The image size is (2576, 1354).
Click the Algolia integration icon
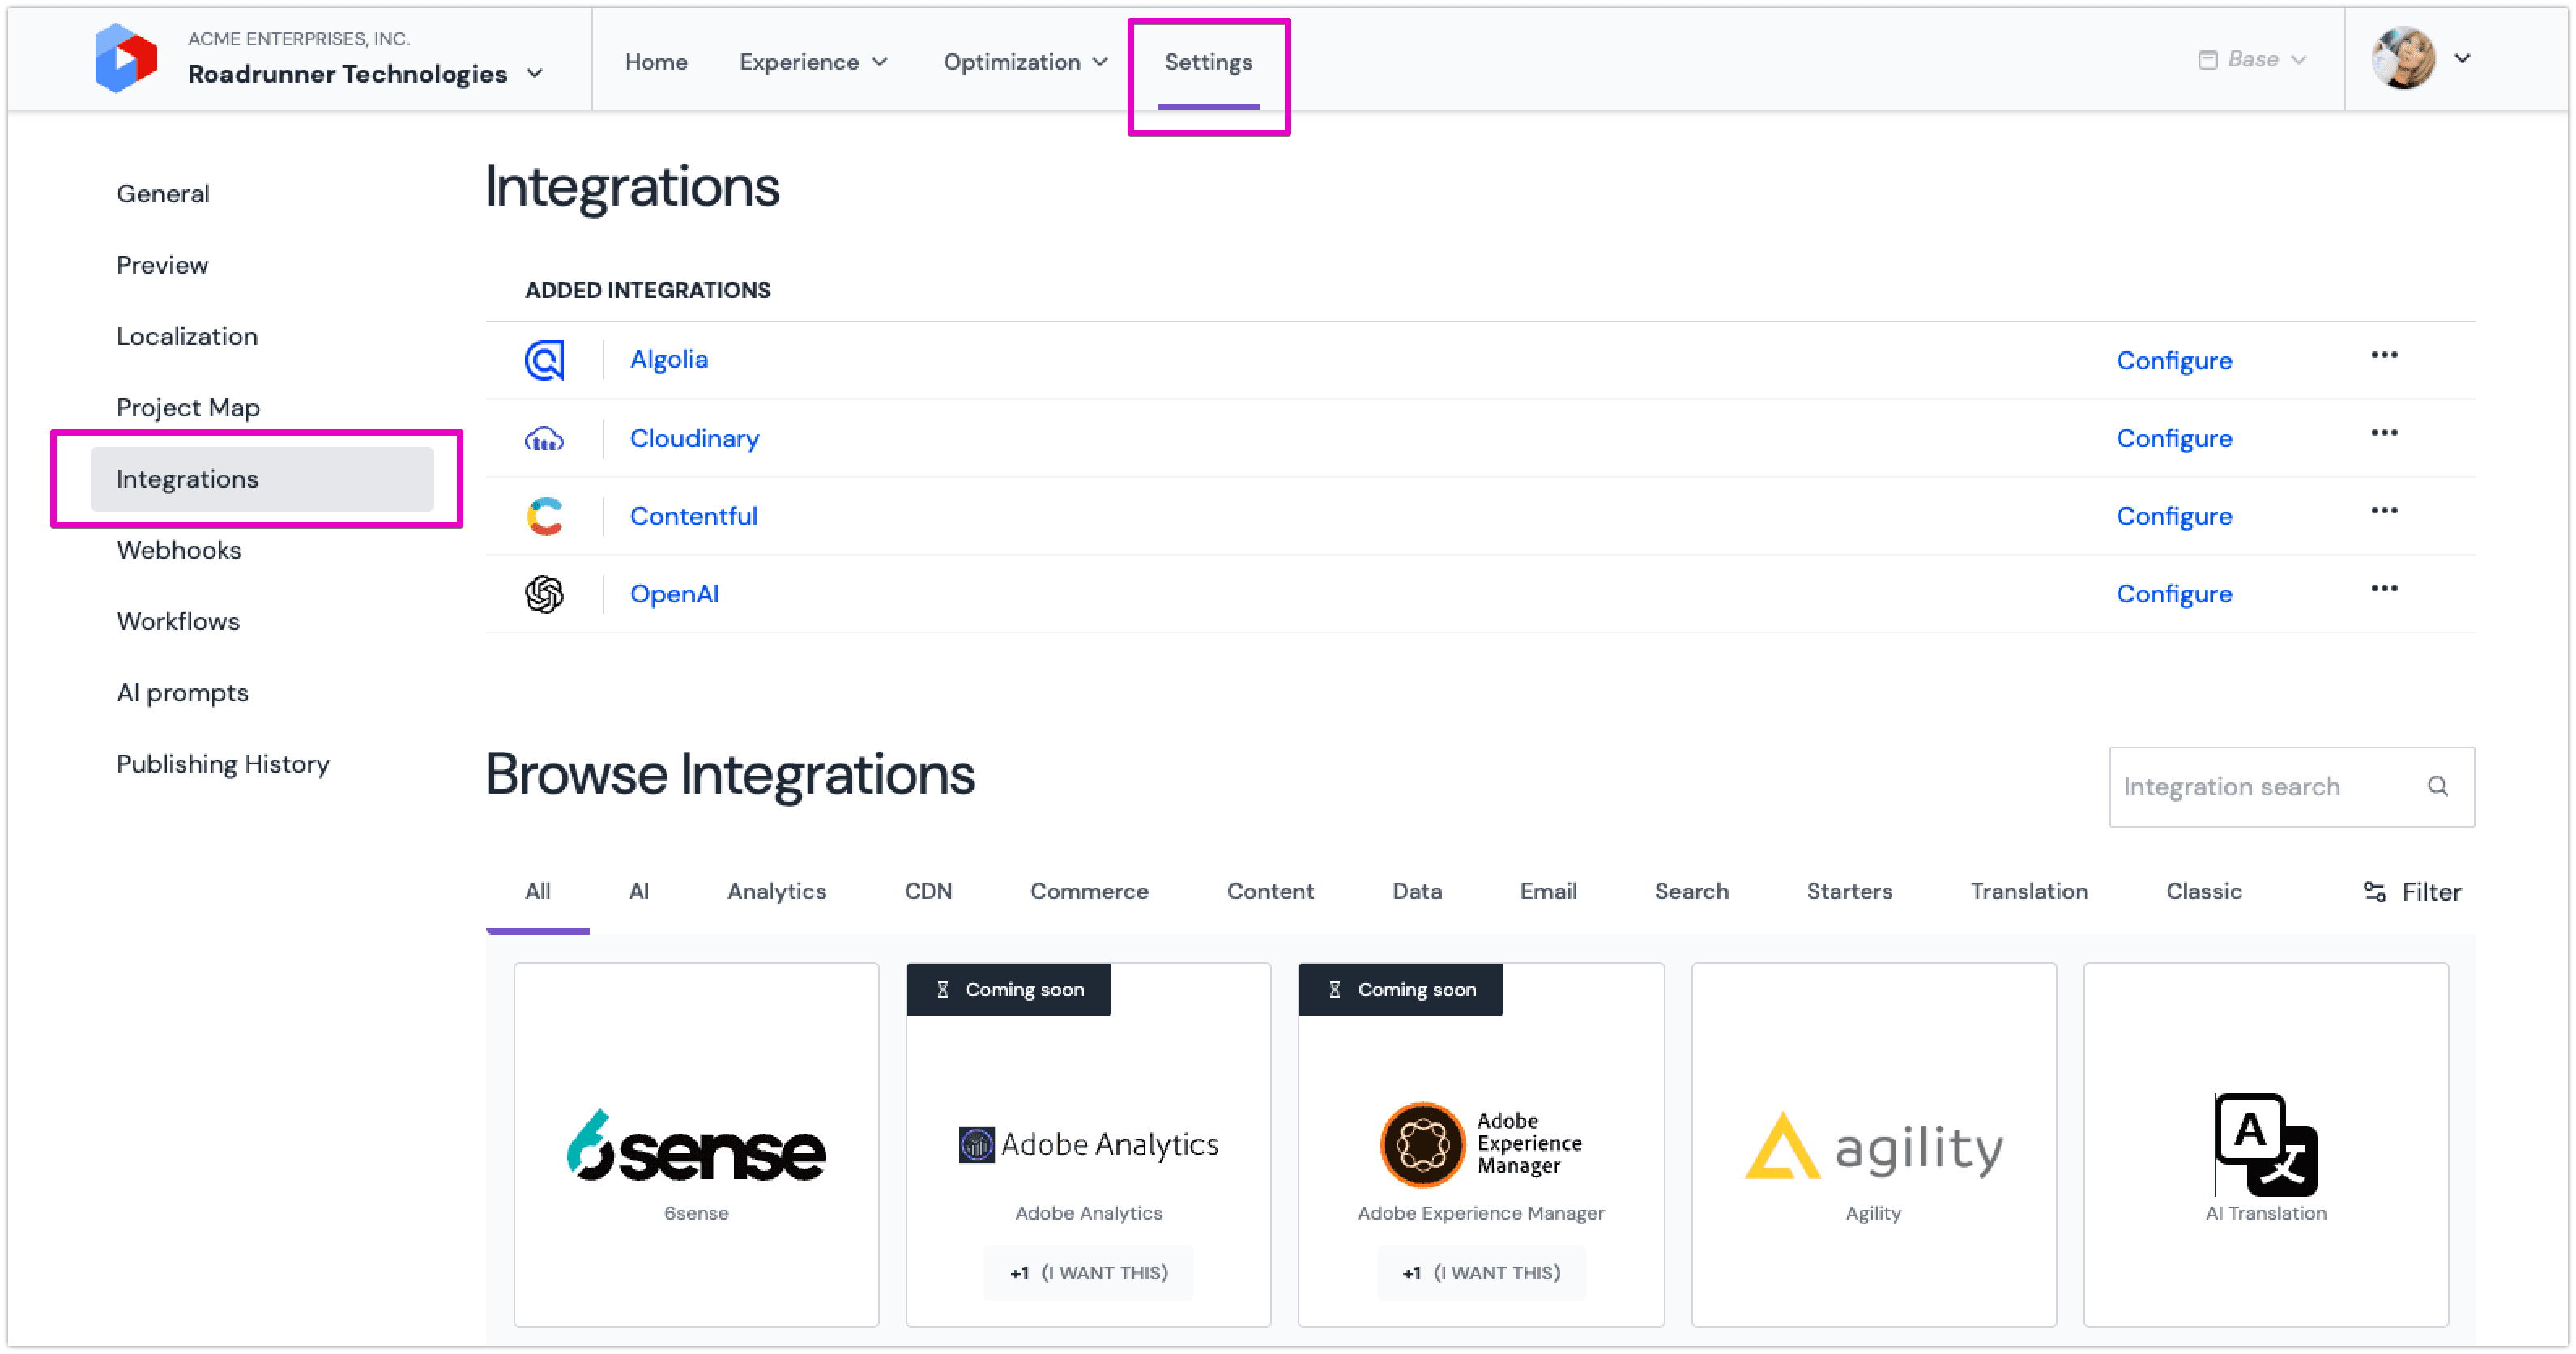coord(544,359)
